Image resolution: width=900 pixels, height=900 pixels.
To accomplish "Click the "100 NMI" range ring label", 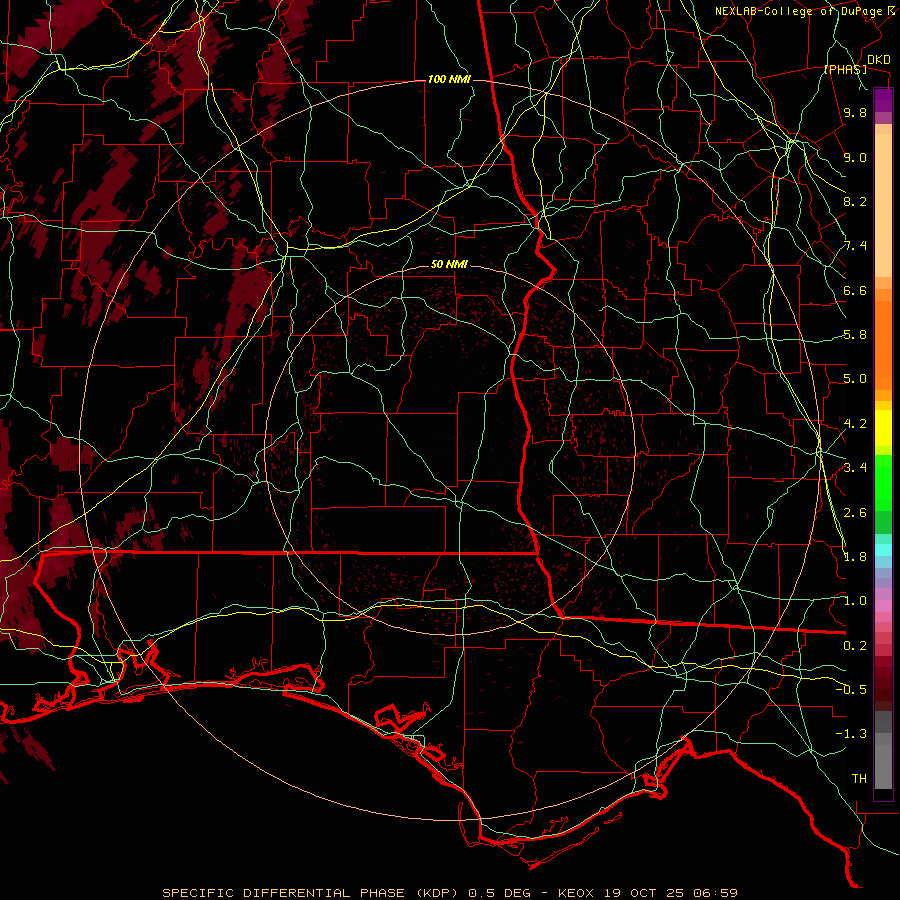I will (449, 79).
